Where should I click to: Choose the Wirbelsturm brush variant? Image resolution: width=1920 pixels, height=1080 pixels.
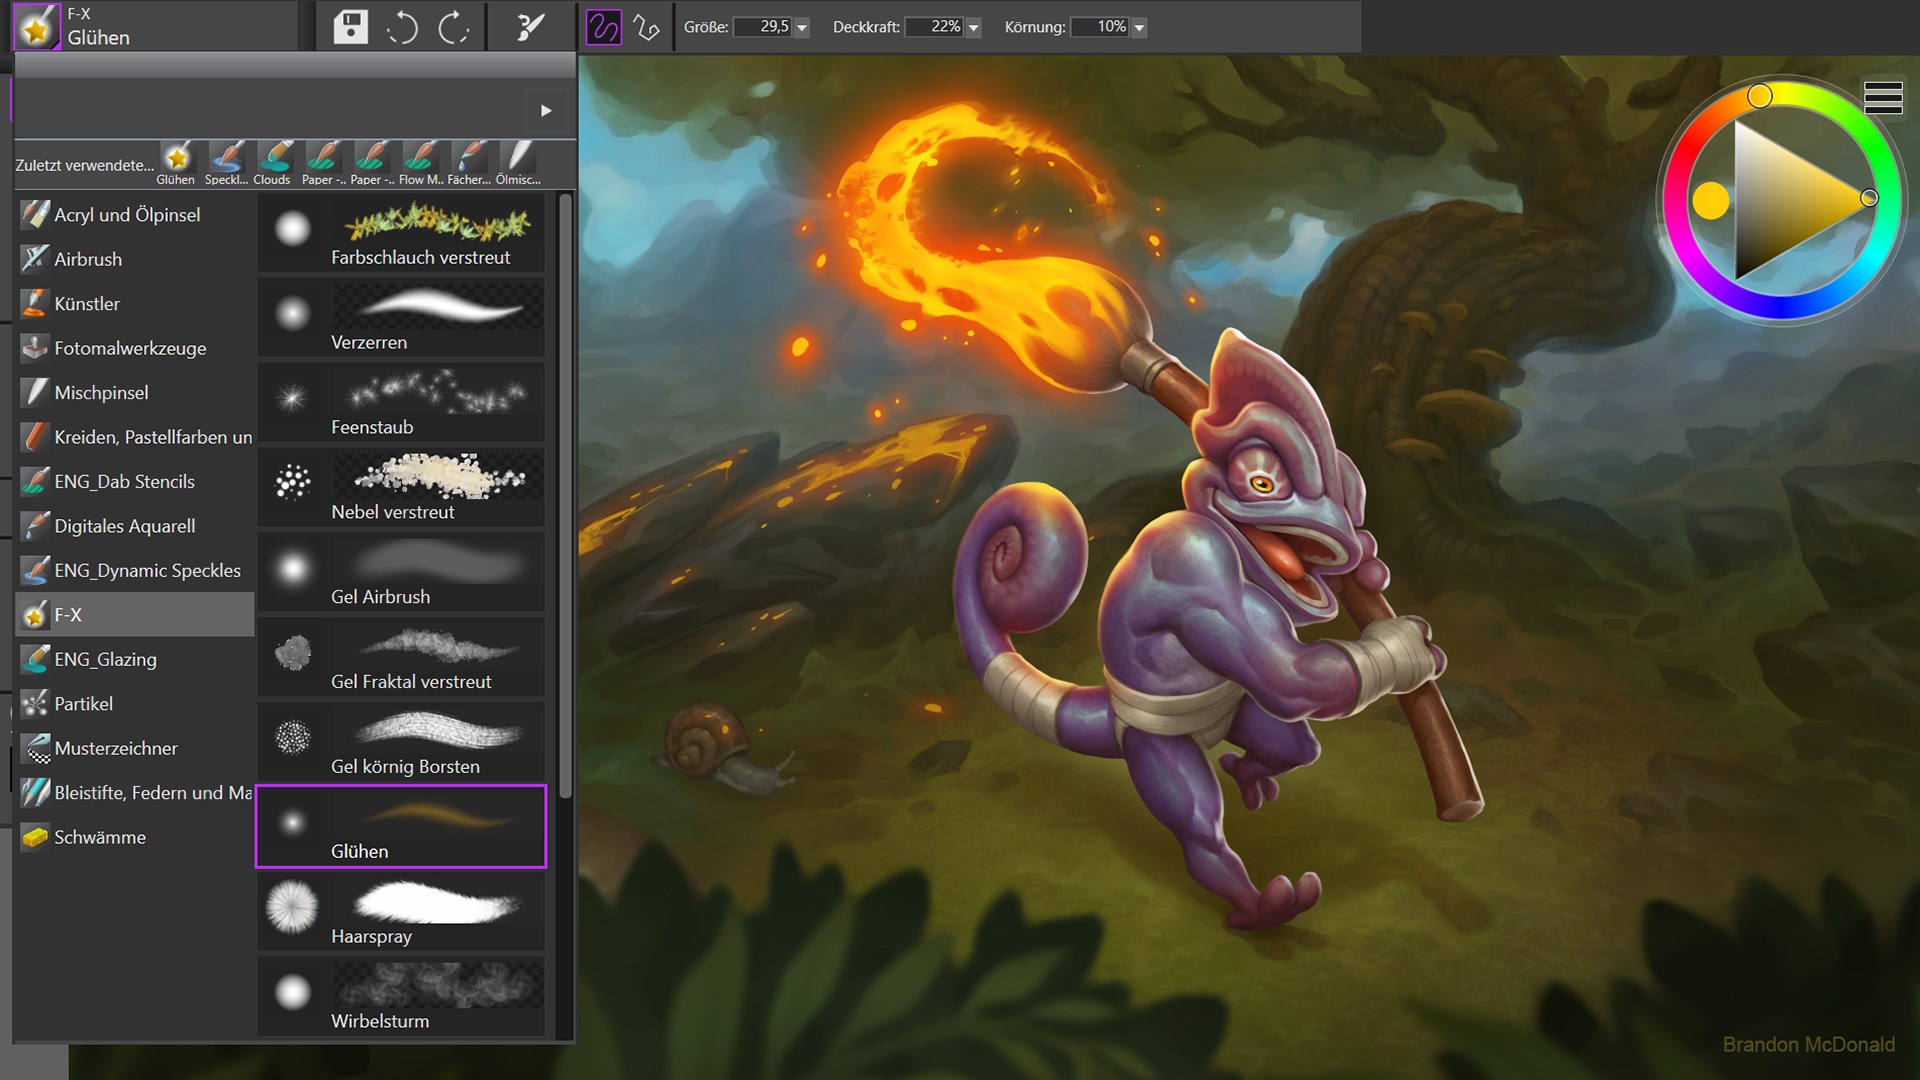(400, 996)
